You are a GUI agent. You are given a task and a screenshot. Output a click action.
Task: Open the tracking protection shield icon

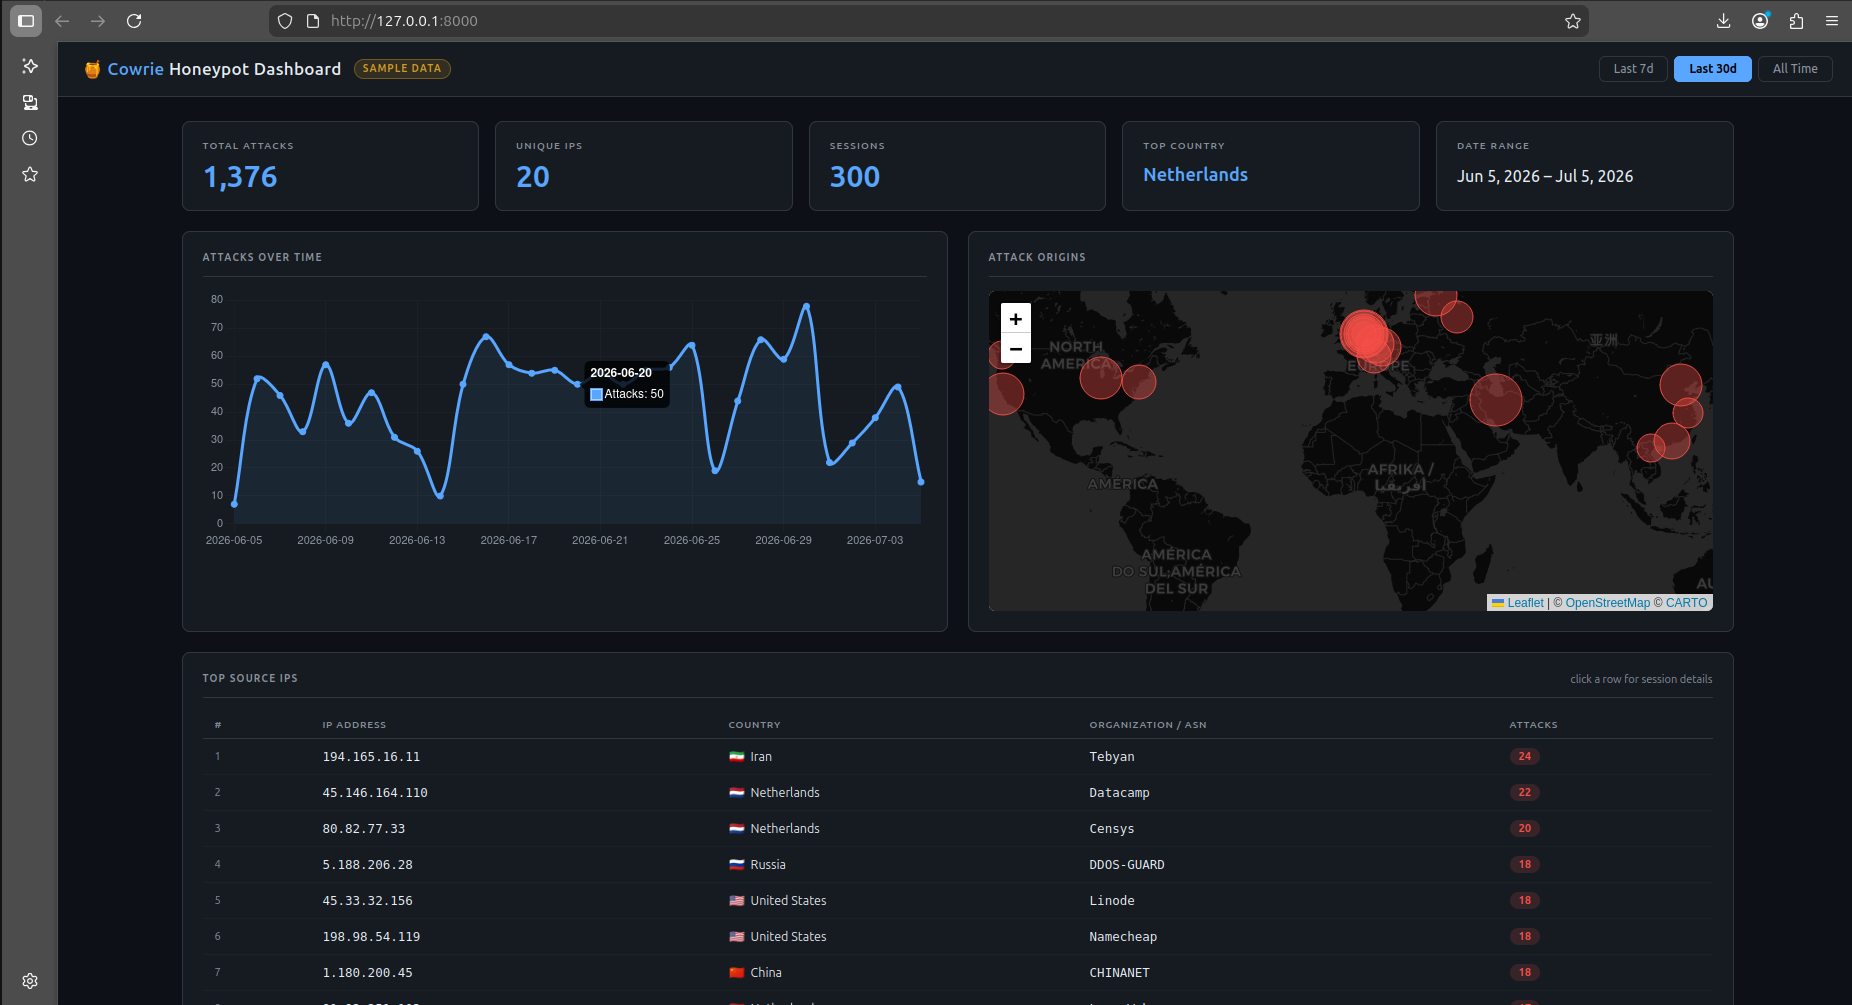pos(285,21)
